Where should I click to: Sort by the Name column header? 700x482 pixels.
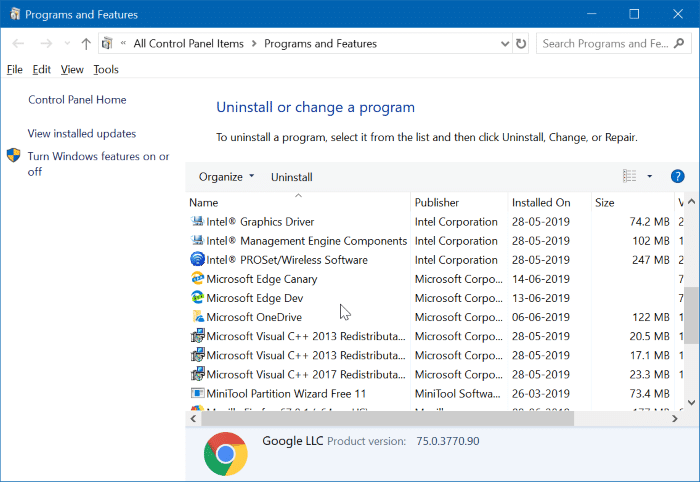pos(298,202)
